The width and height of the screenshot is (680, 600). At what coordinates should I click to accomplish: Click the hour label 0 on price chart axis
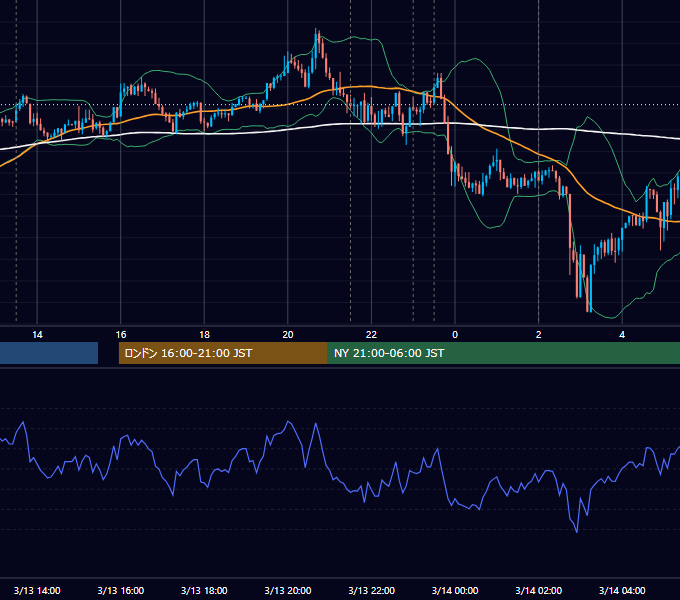click(455, 335)
